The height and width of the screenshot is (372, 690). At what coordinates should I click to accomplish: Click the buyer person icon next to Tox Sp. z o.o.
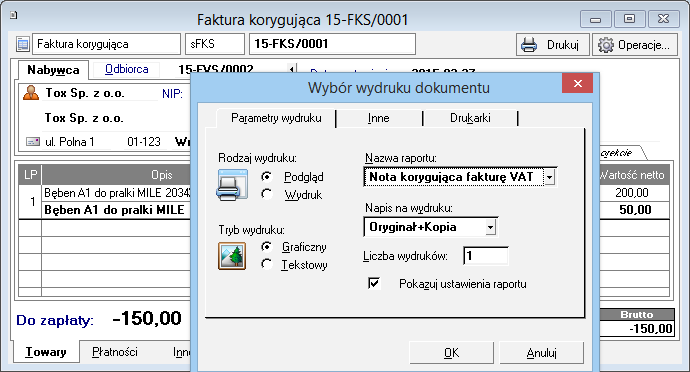(31, 93)
